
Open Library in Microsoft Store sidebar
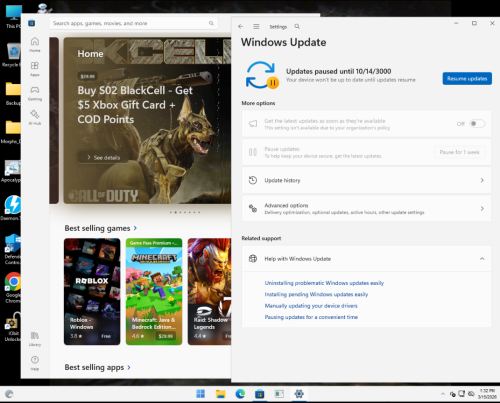click(x=35, y=338)
